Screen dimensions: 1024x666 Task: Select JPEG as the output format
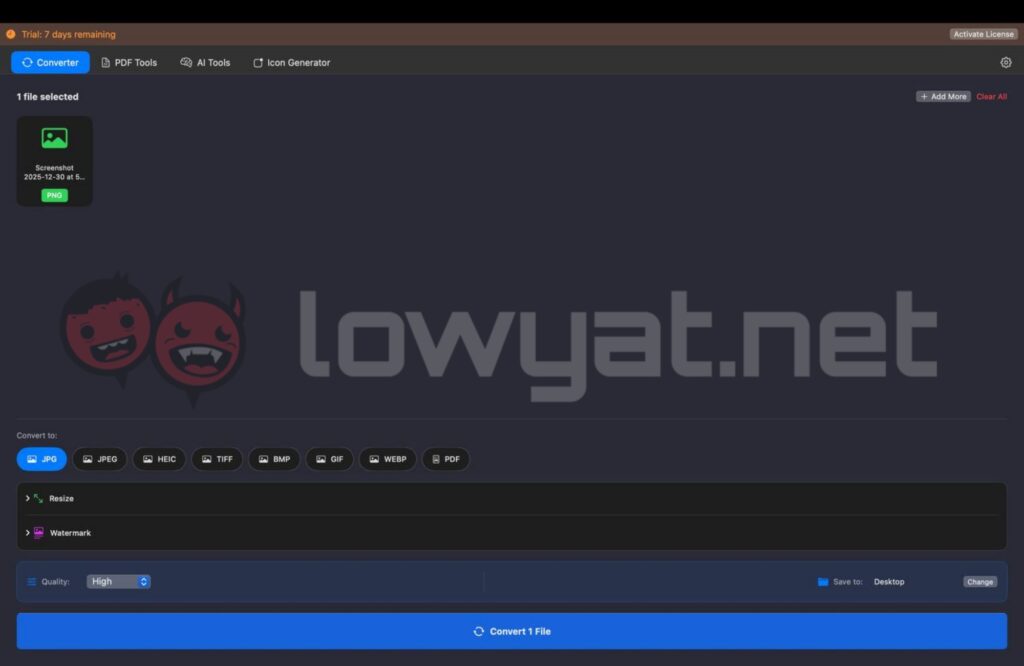pyautogui.click(x=100, y=459)
